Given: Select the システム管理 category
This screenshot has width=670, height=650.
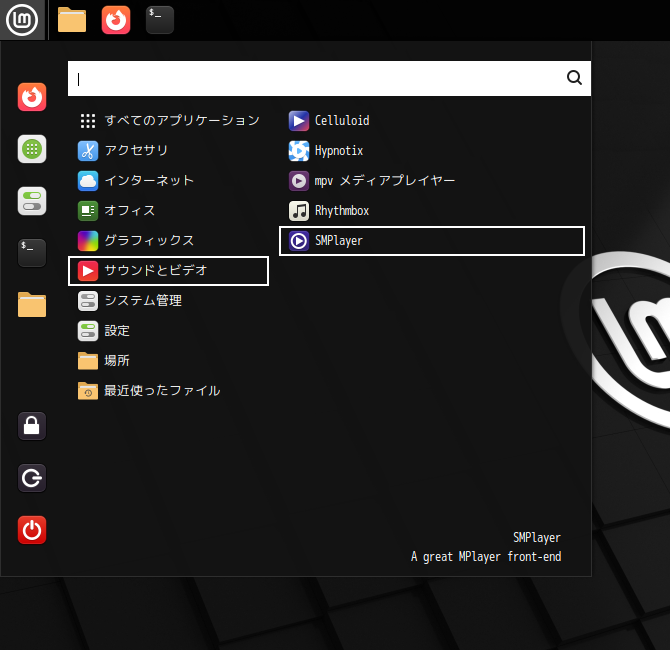Looking at the screenshot, I should [168, 301].
